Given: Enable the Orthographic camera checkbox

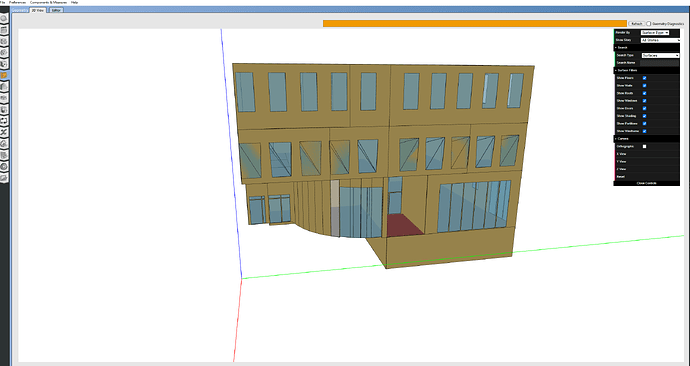Looking at the screenshot, I should click(644, 146).
